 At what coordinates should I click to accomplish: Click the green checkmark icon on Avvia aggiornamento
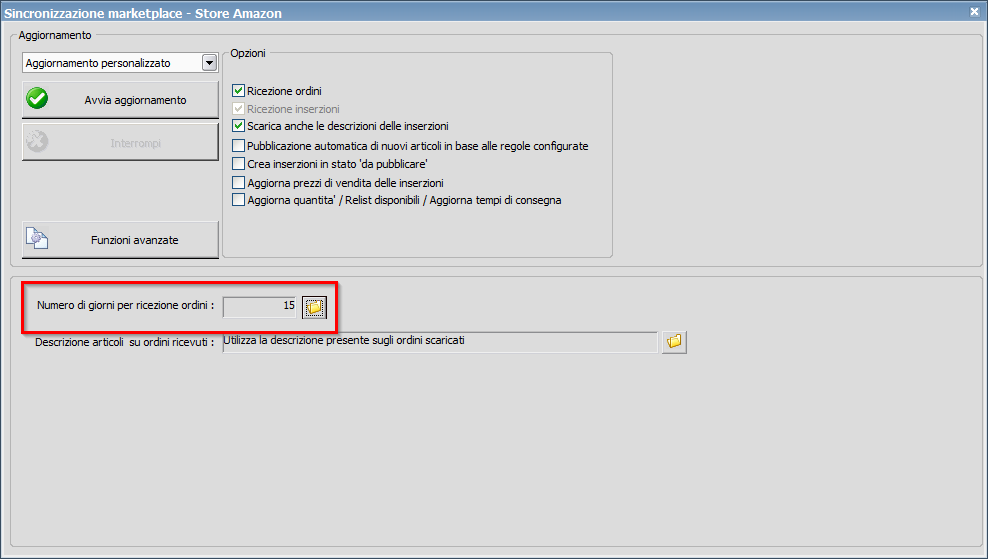point(37,99)
